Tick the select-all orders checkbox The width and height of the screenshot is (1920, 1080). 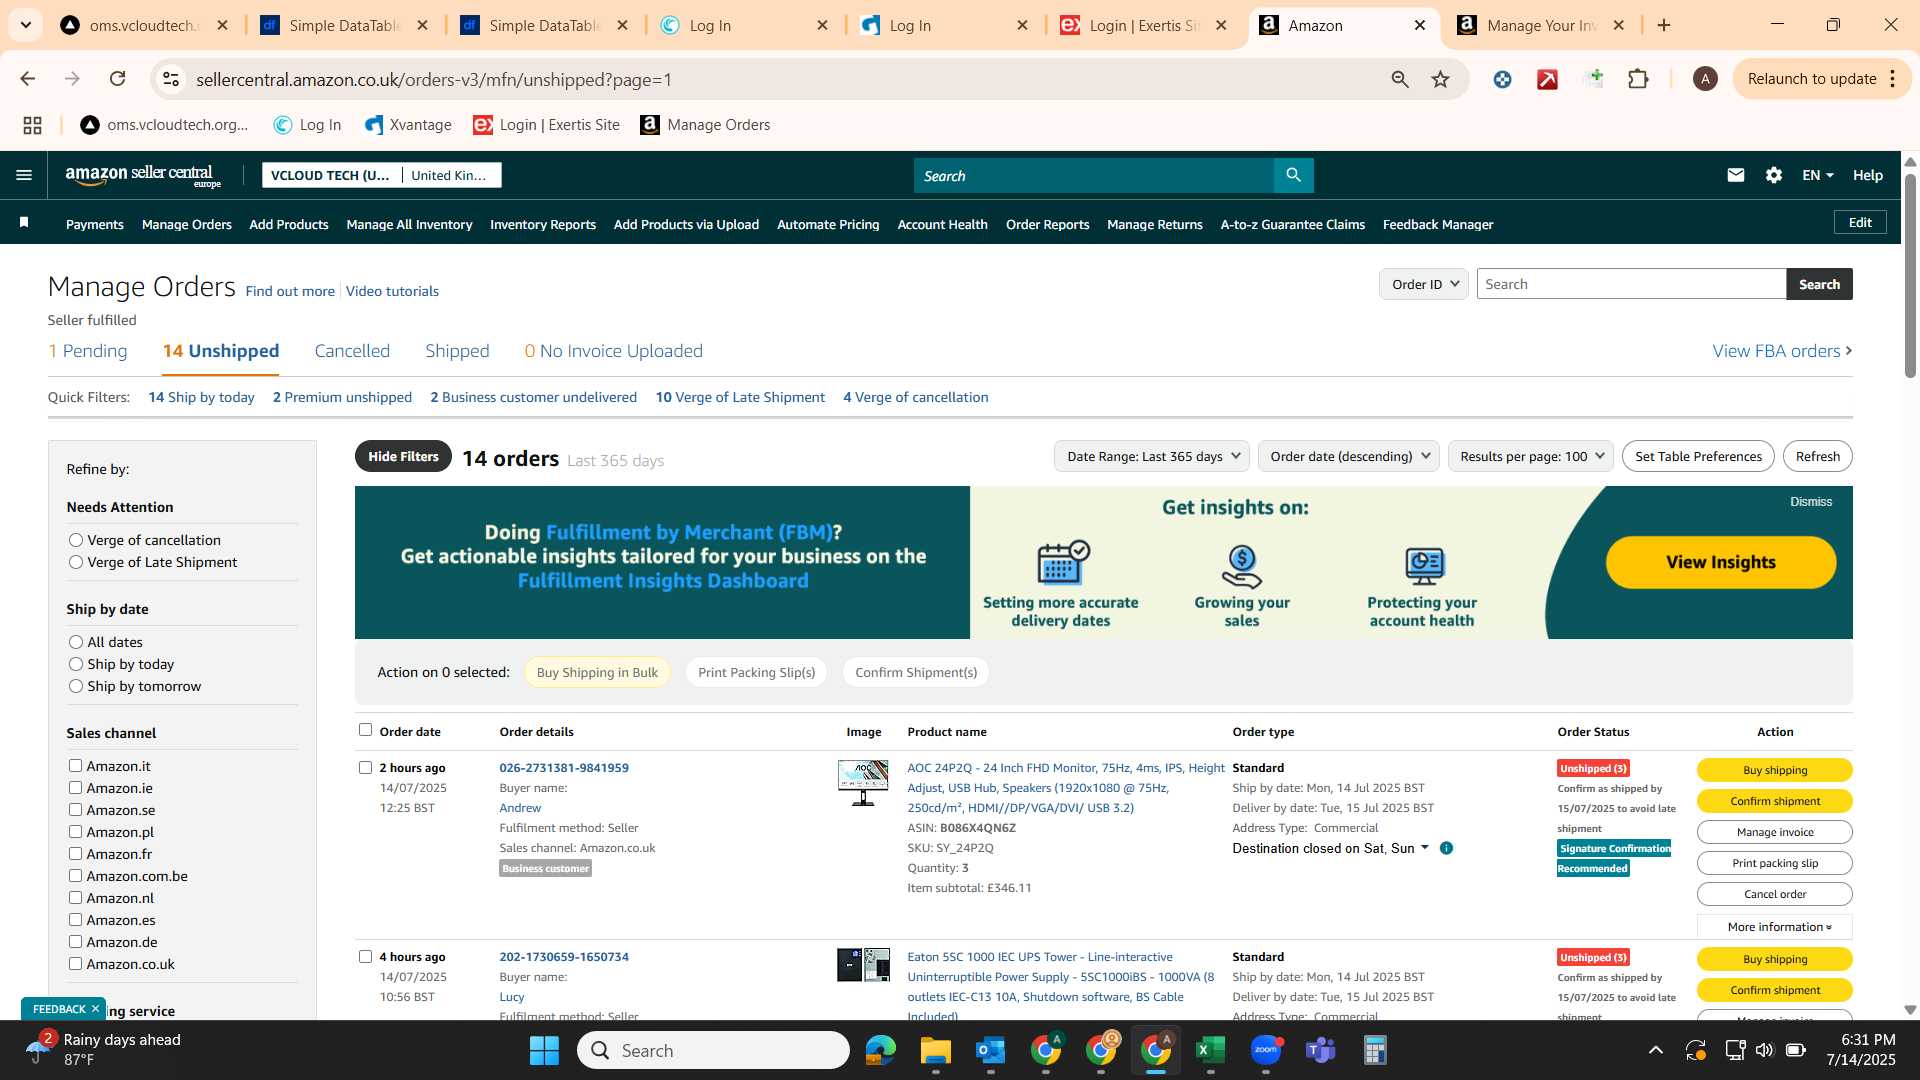click(365, 730)
